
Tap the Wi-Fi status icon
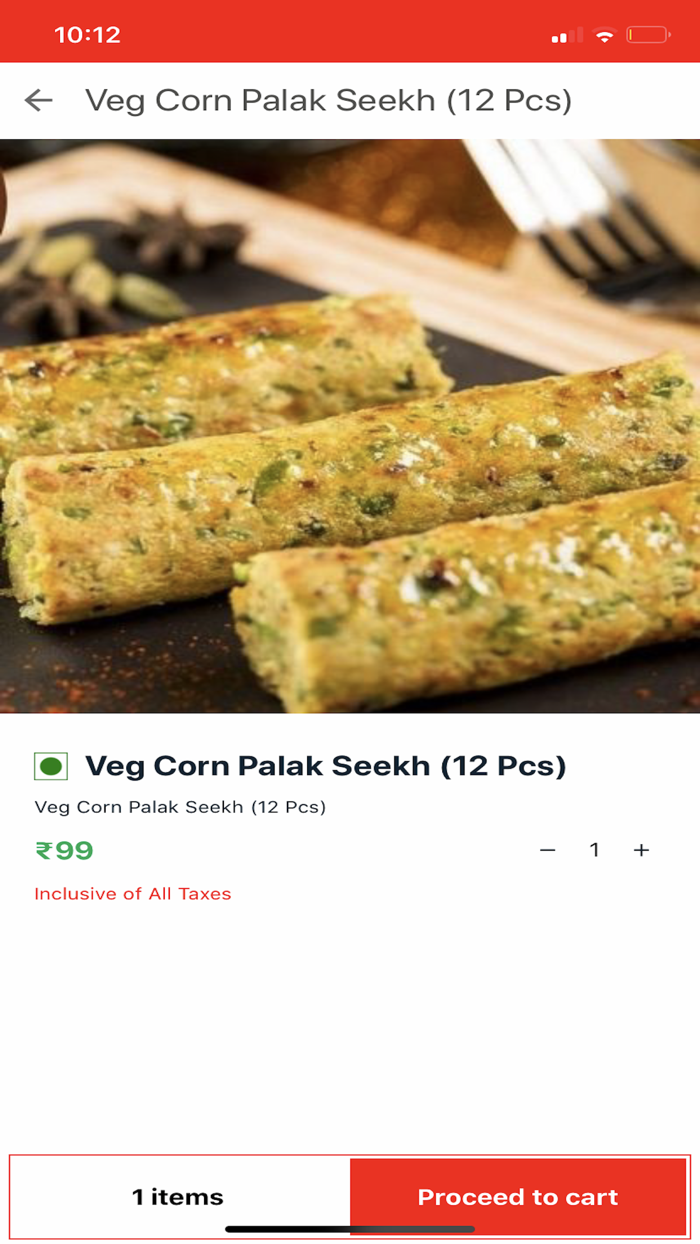click(x=604, y=35)
